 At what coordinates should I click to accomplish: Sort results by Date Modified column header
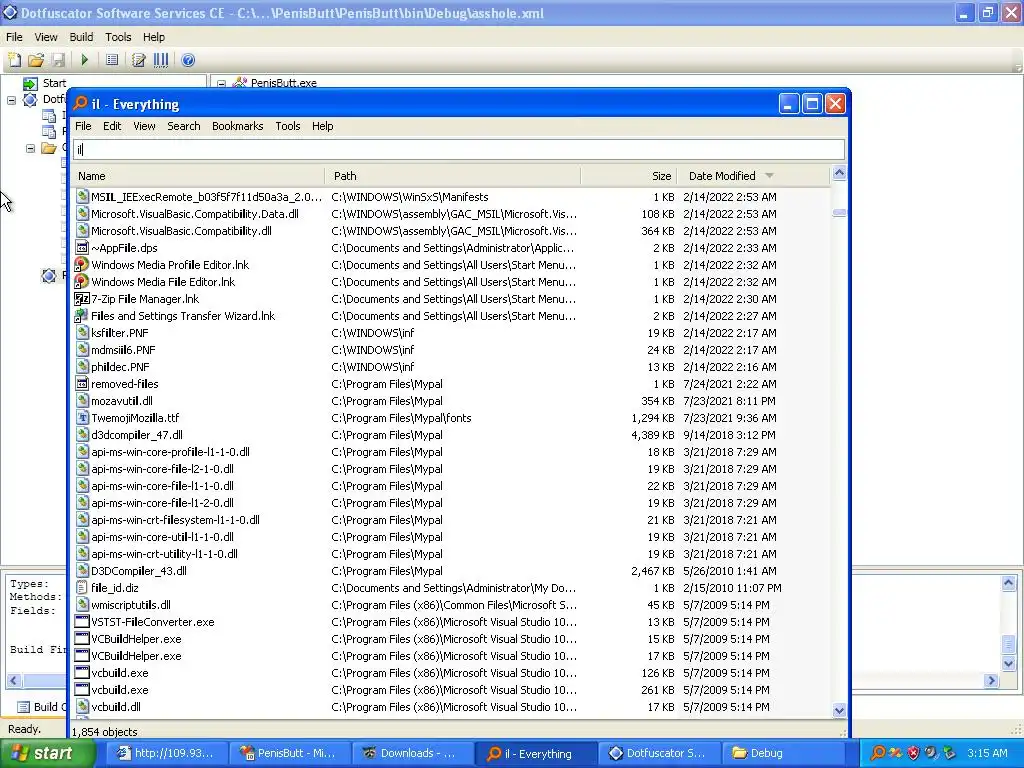pos(753,176)
